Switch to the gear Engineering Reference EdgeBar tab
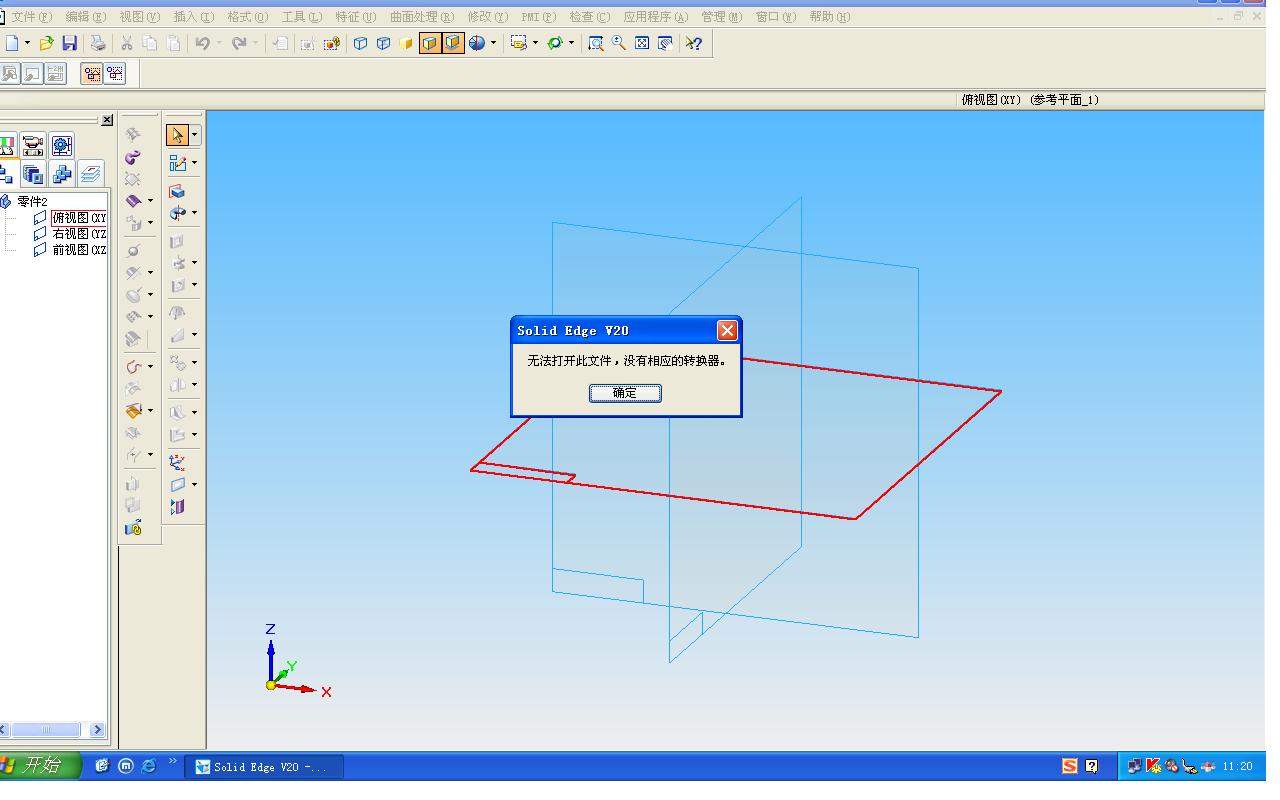 [x=61, y=145]
